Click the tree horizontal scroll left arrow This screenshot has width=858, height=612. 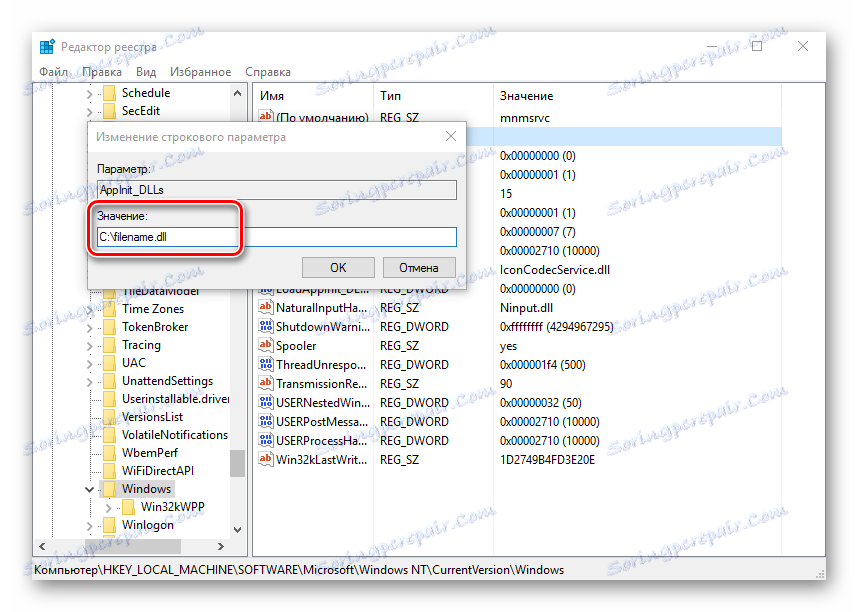coord(42,546)
